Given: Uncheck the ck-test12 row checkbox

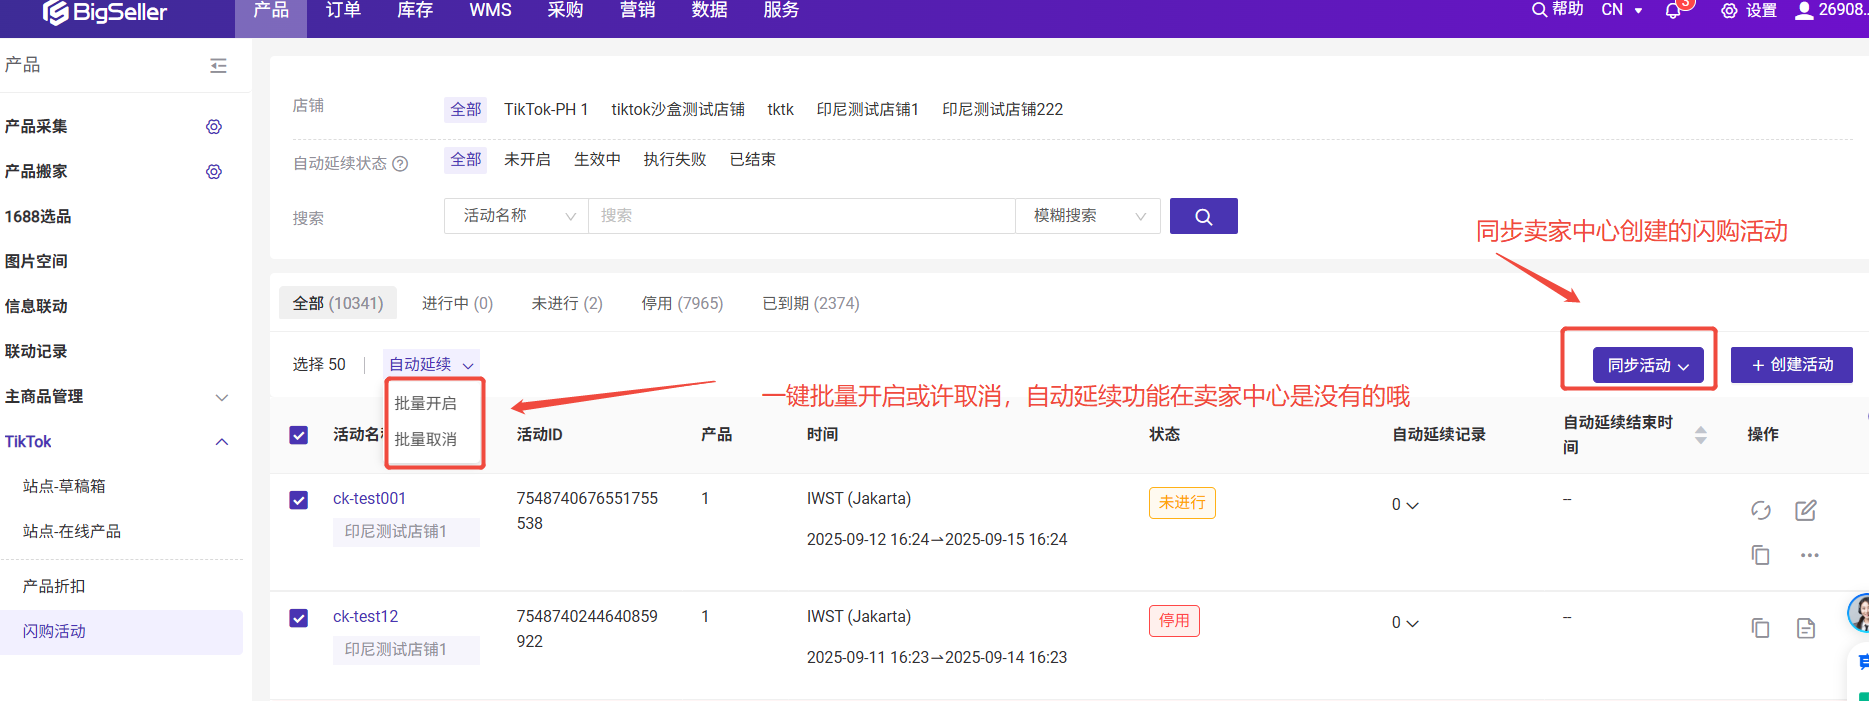Looking at the screenshot, I should coord(299,618).
